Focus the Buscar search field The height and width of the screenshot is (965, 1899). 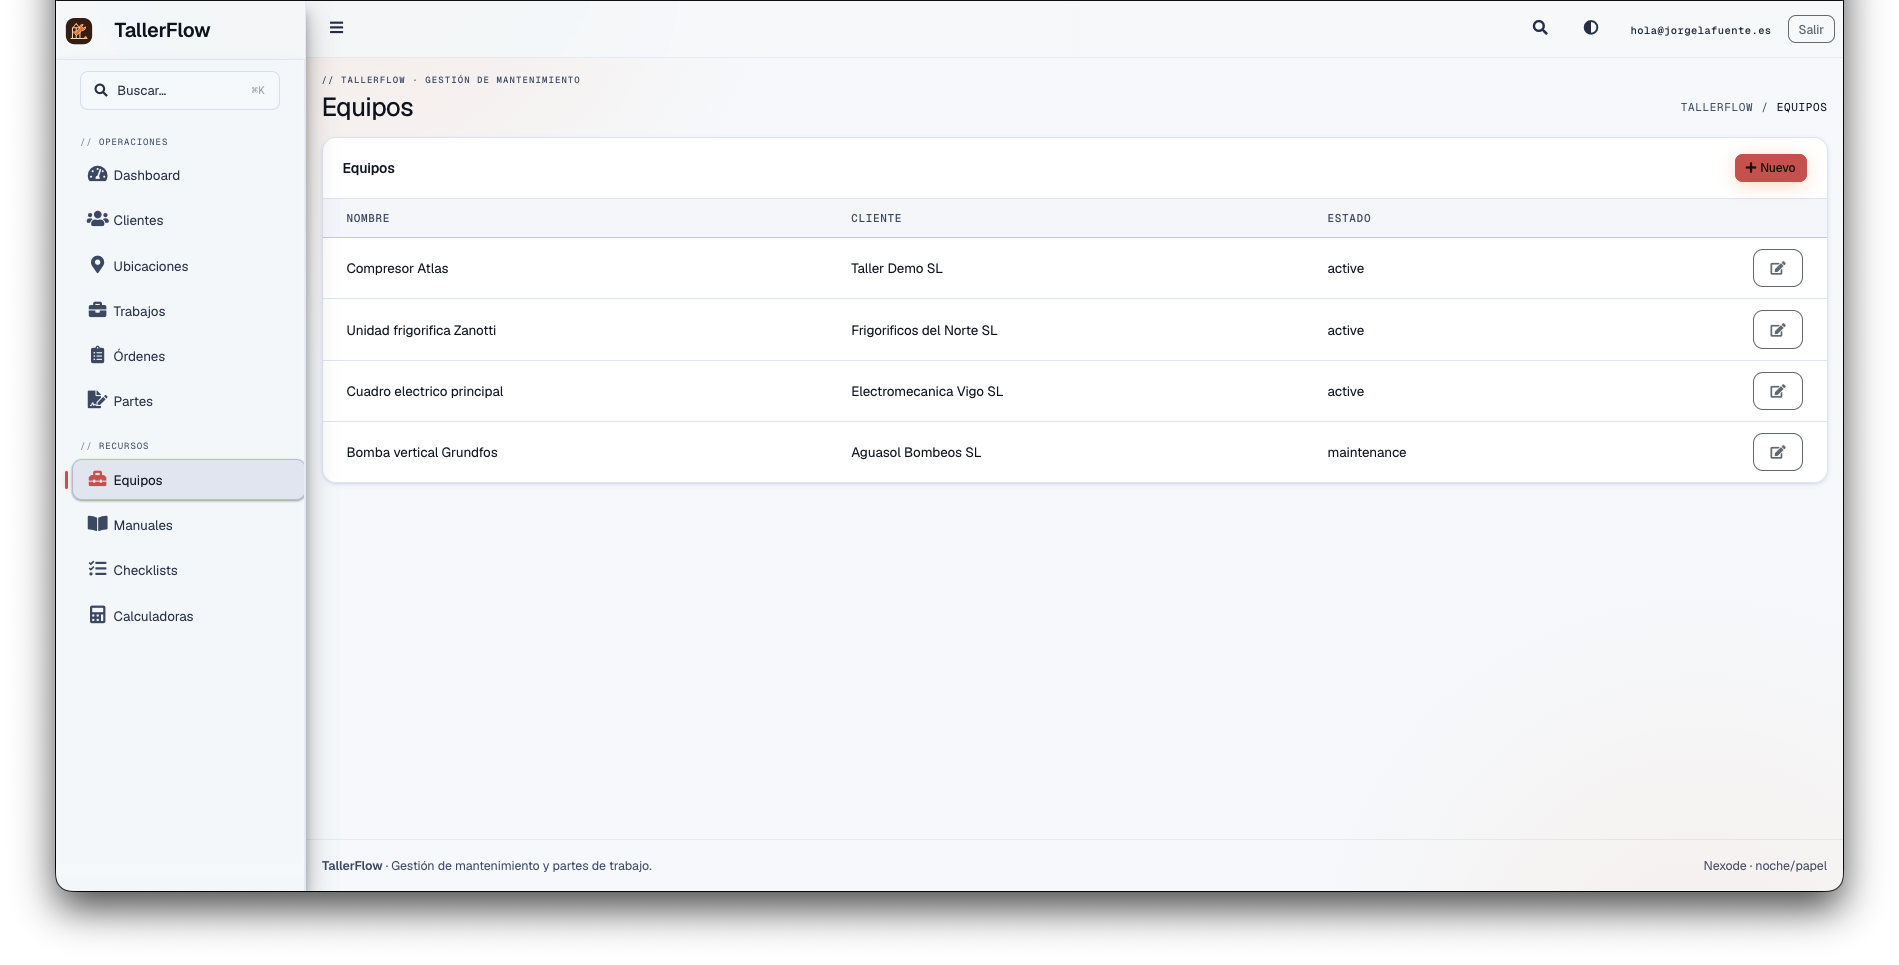180,90
